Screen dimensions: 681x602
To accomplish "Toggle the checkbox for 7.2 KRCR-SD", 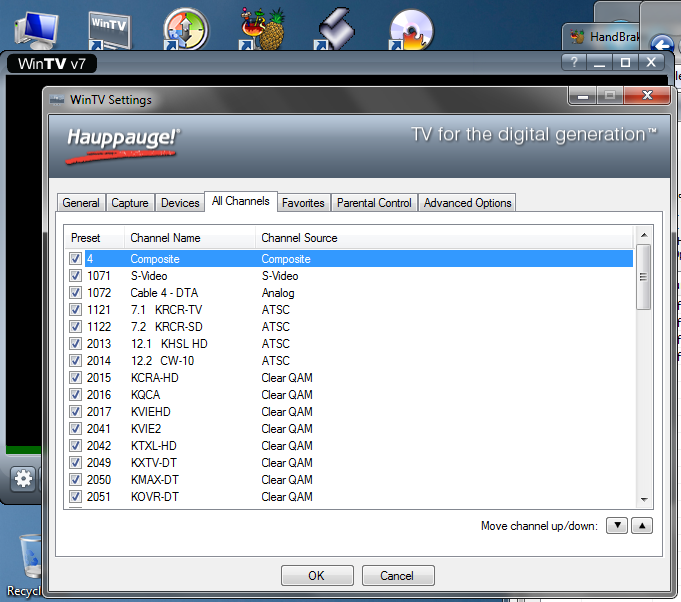I will tap(75, 327).
